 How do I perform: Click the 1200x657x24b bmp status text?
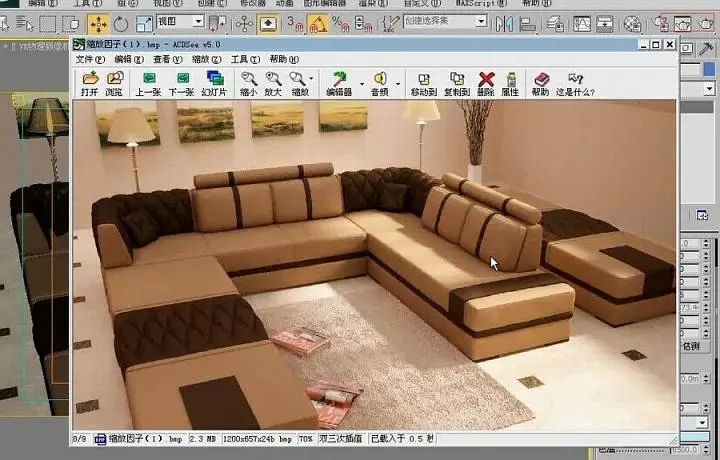[x=257, y=439]
